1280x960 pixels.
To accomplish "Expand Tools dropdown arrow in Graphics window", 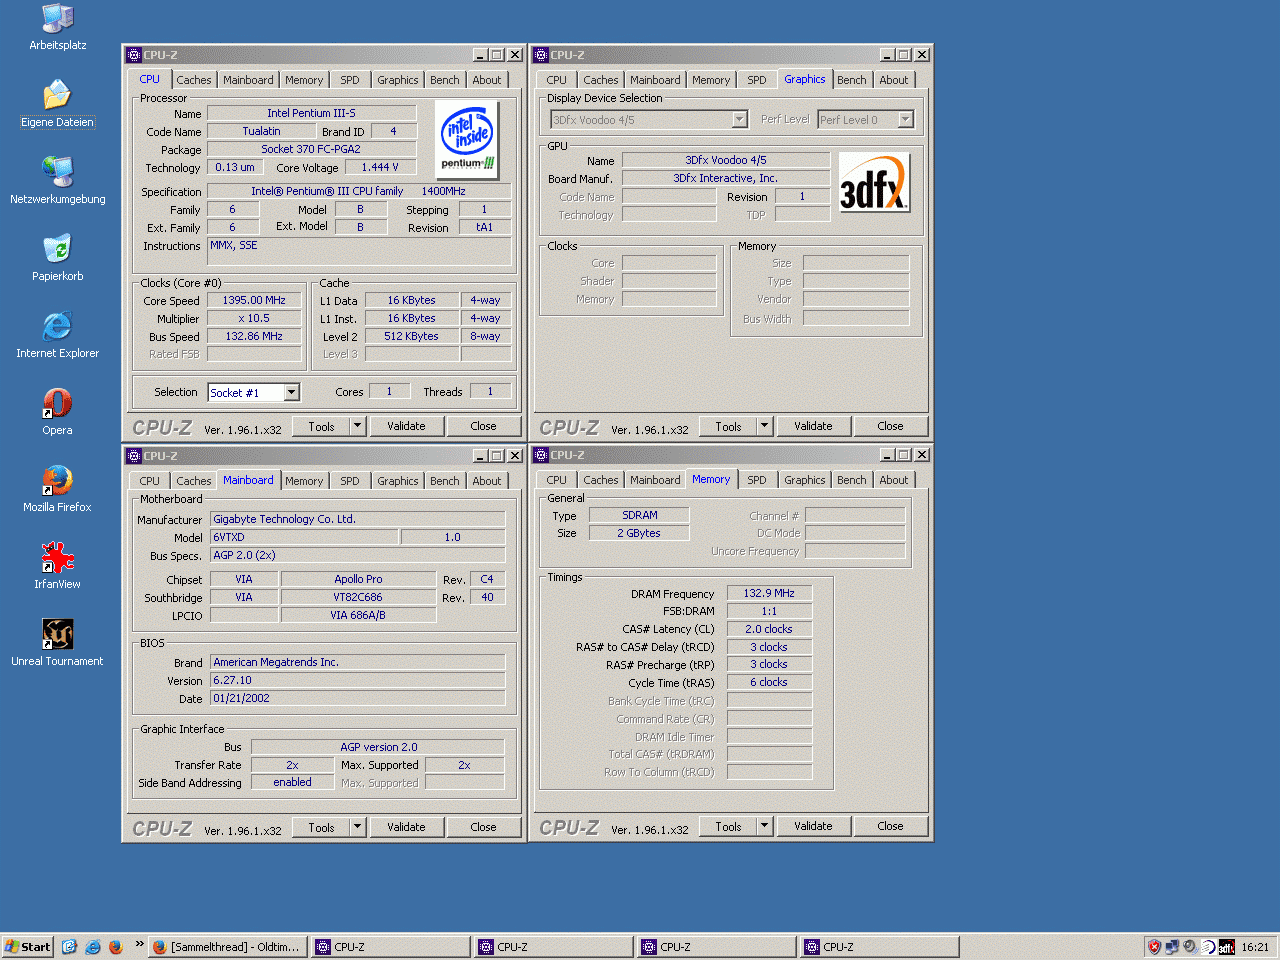I will pos(765,426).
